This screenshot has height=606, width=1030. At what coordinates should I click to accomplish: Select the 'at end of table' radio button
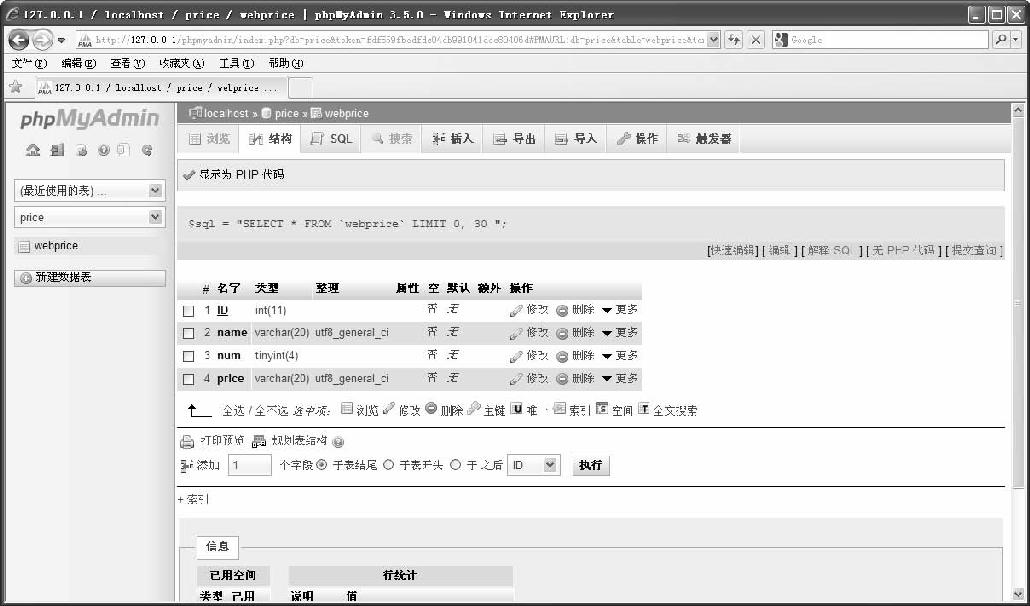pyautogui.click(x=322, y=465)
